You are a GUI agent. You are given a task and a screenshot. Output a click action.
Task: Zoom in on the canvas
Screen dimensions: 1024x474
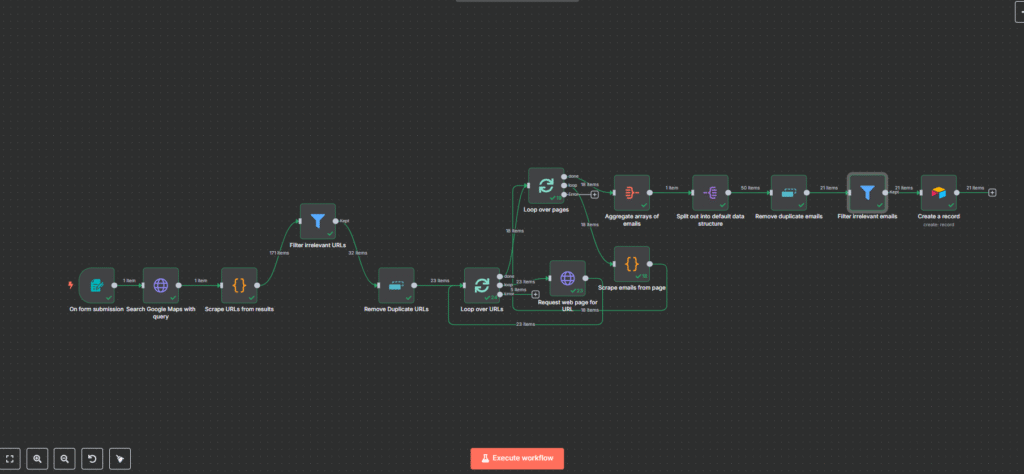[x=37, y=458]
